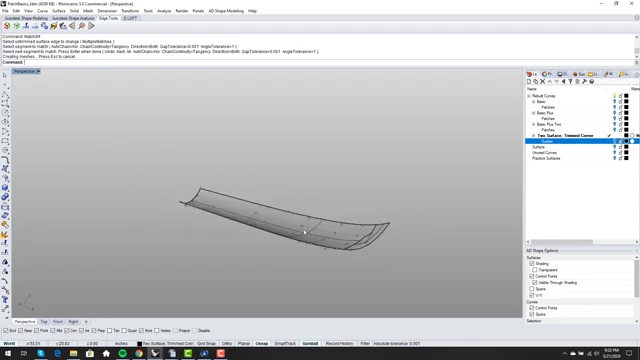Switch to Autodesk Shape Analysis toolbar tab

[73, 18]
